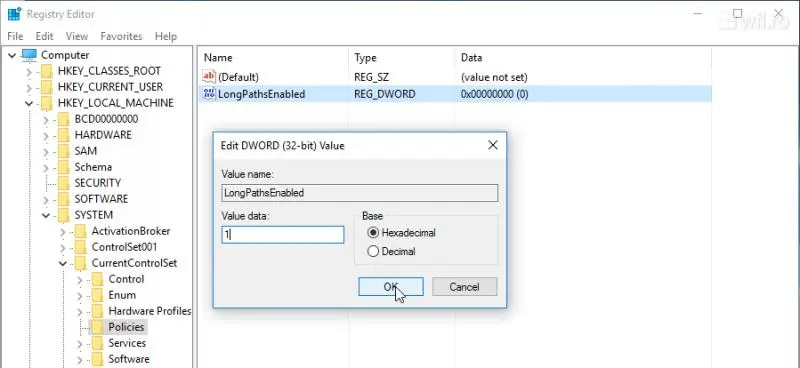Click the Computer icon in tree
Screen dimensions: 800x368
point(30,55)
